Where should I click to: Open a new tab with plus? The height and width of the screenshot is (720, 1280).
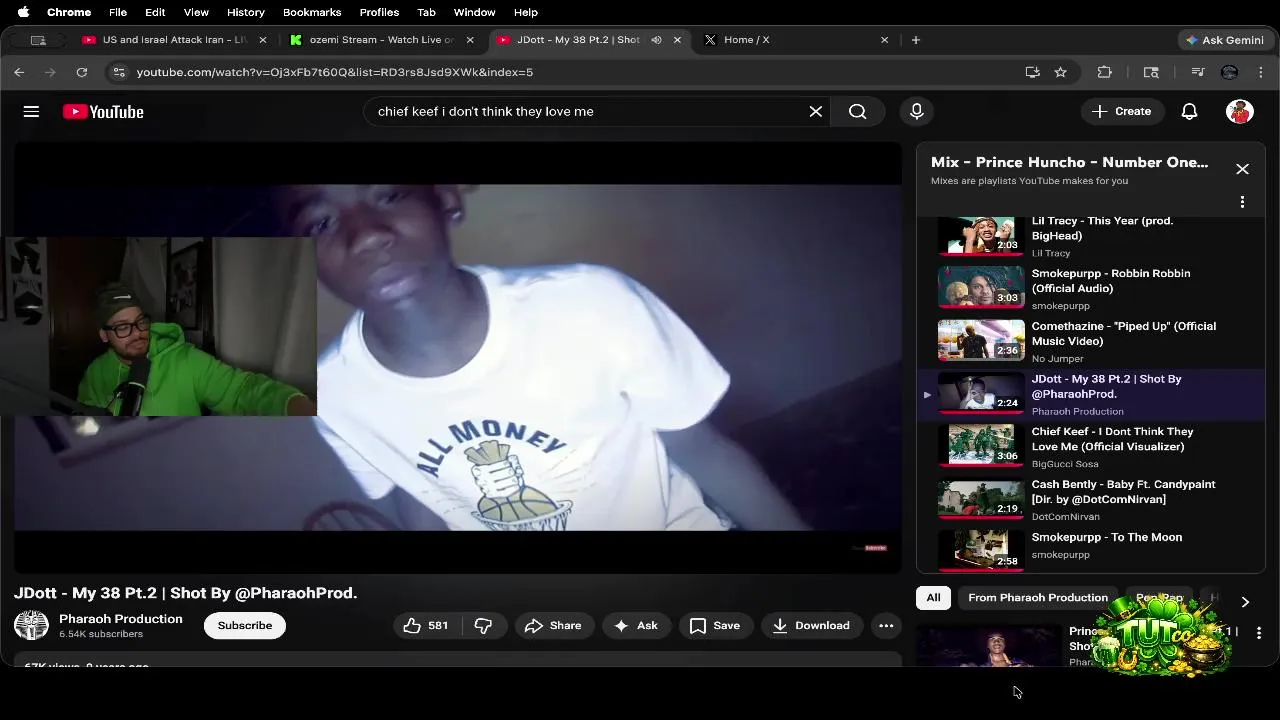(x=916, y=40)
